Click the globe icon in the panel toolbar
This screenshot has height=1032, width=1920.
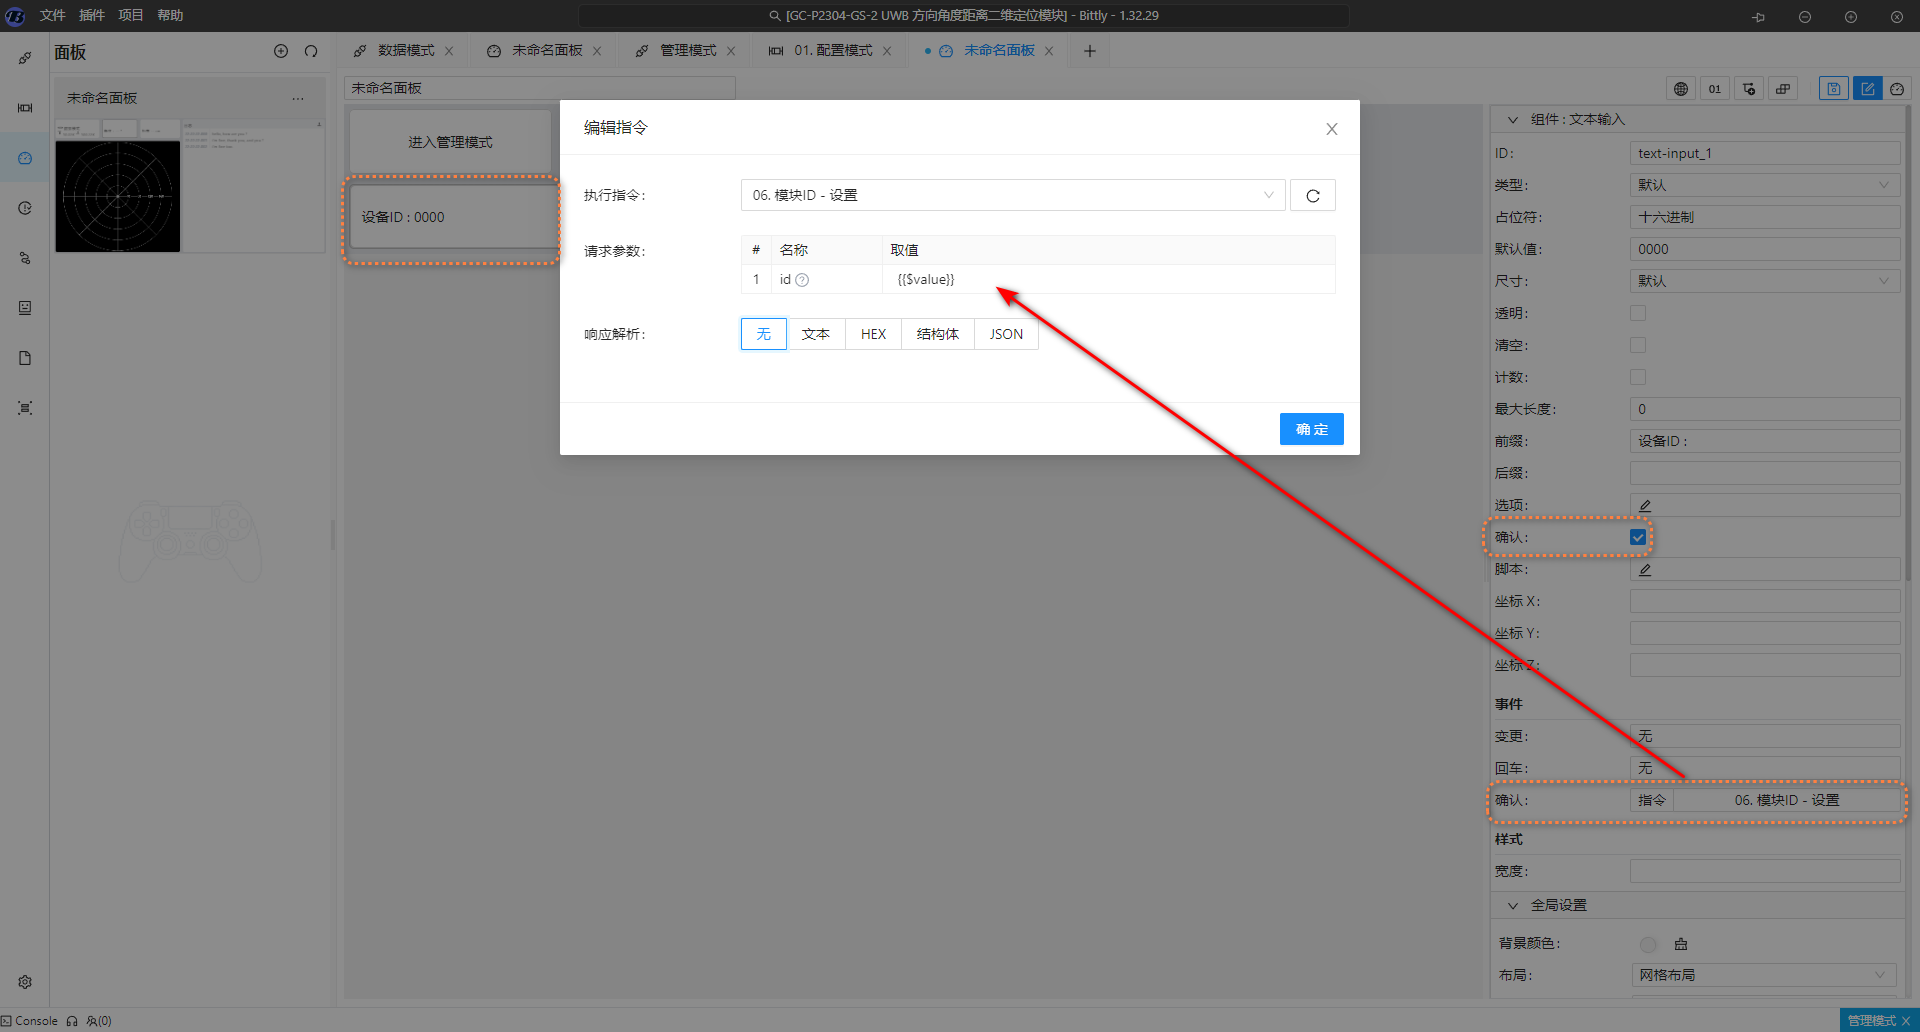click(1681, 89)
